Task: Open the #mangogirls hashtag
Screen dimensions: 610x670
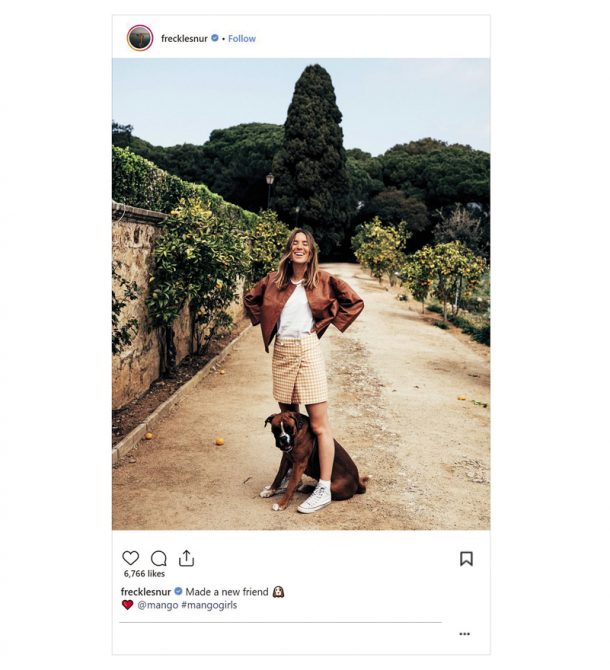Action: pos(209,605)
